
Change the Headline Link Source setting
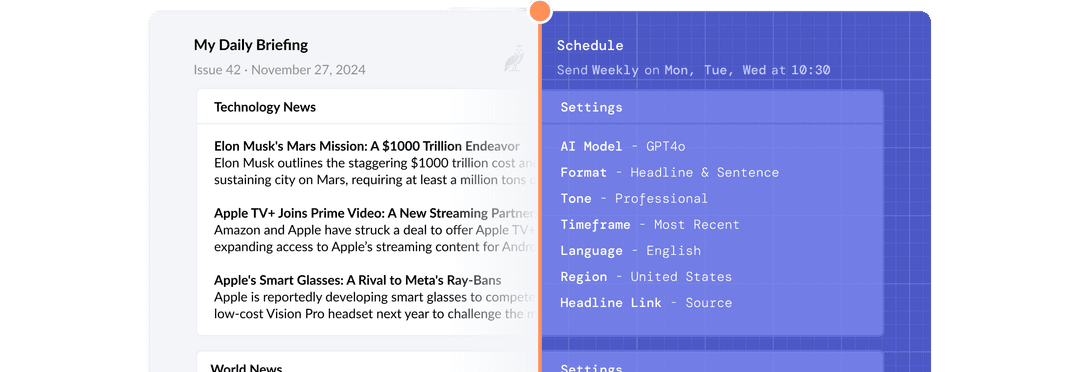(x=646, y=302)
